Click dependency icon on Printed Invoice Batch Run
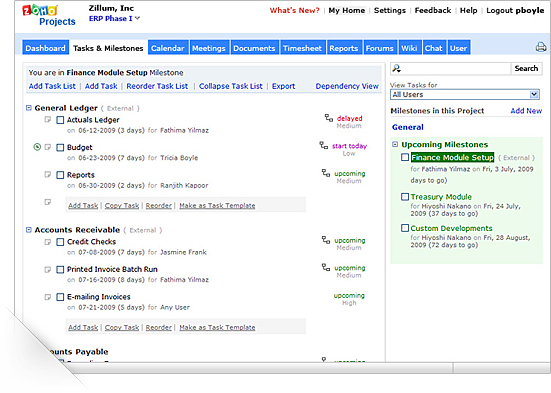The height and width of the screenshot is (393, 551). pos(326,267)
